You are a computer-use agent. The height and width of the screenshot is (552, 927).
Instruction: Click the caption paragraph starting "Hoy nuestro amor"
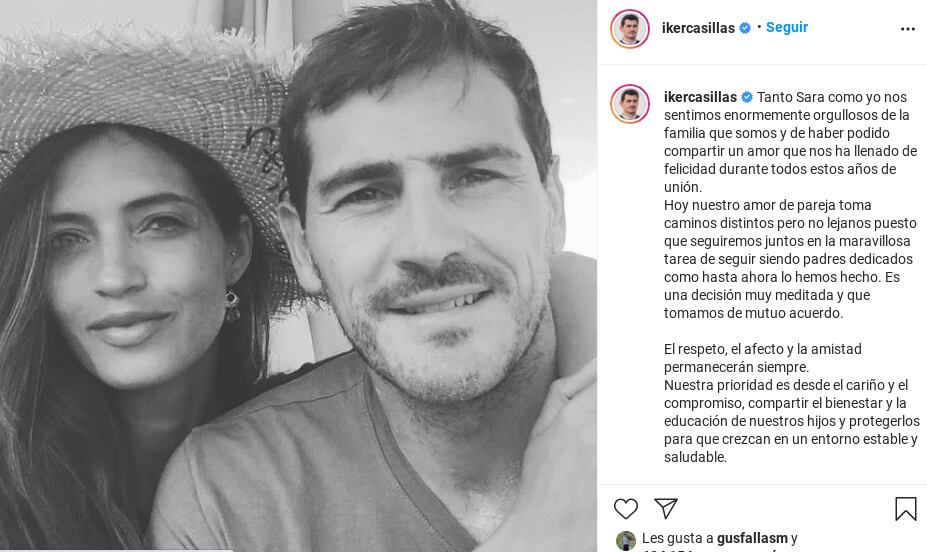790,259
